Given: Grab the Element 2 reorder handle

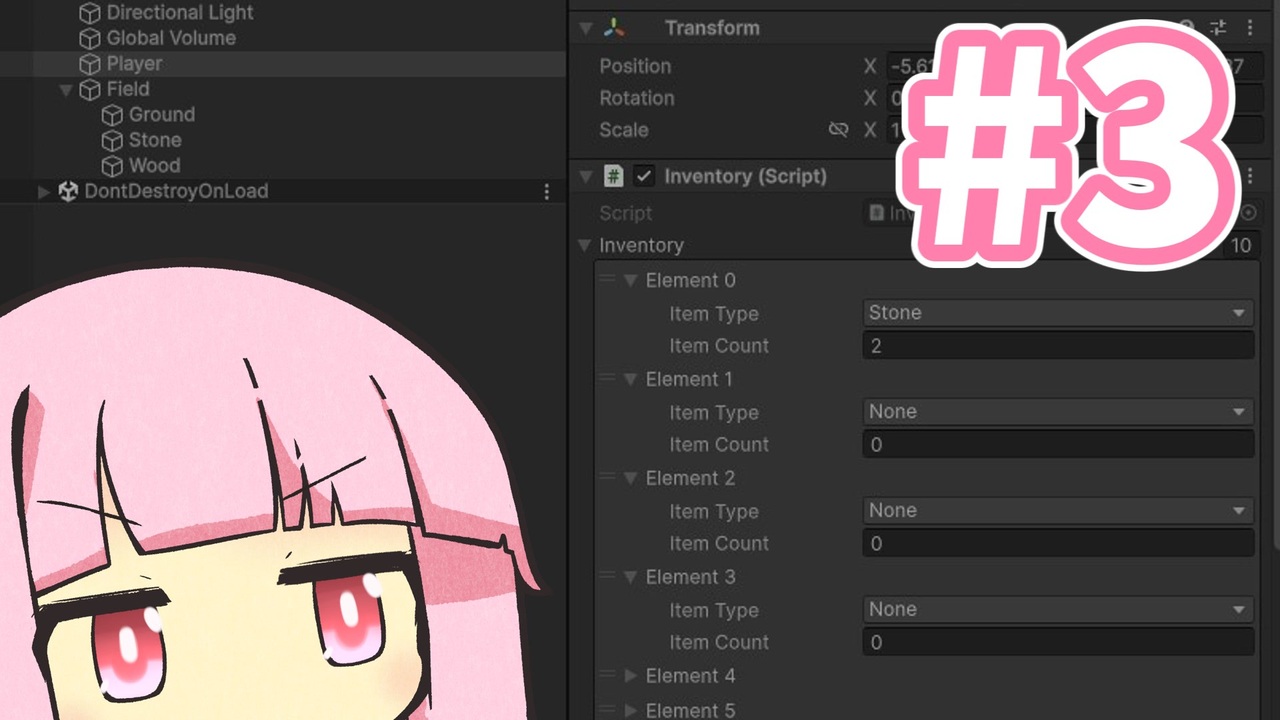Looking at the screenshot, I should tap(606, 478).
